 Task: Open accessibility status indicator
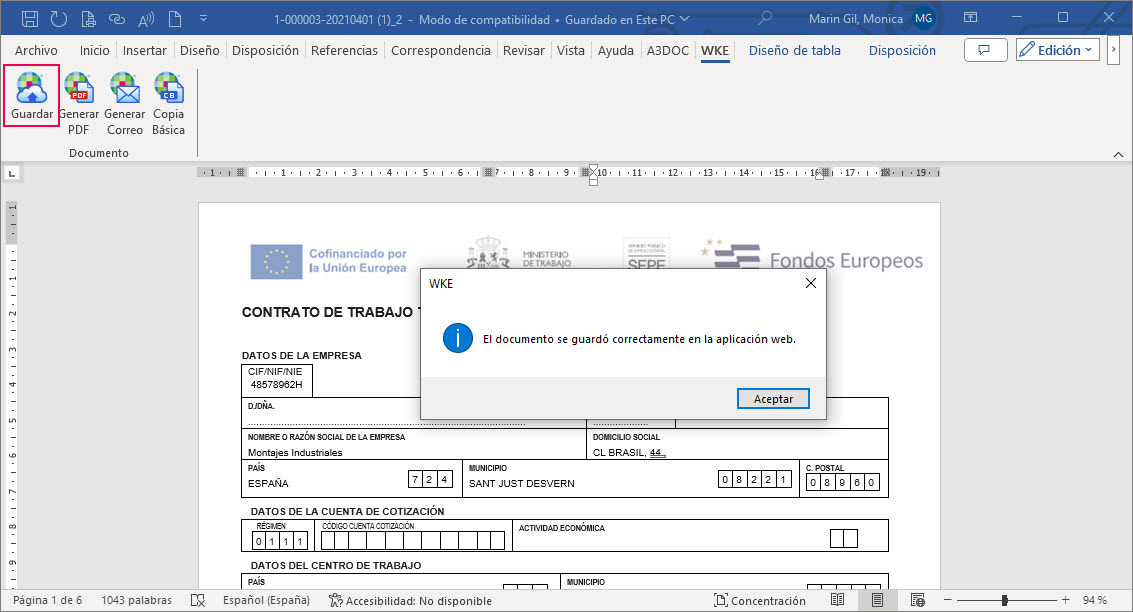click(410, 600)
